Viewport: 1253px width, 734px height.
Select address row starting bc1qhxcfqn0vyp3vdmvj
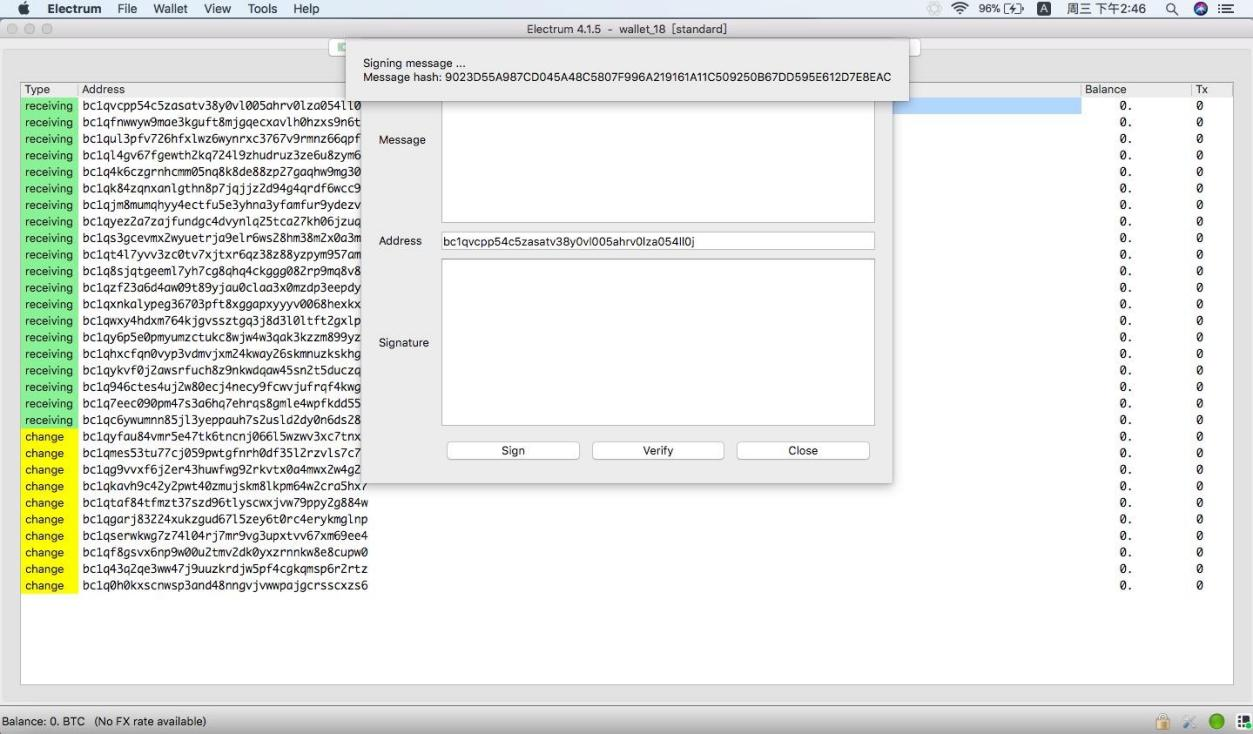(x=221, y=354)
